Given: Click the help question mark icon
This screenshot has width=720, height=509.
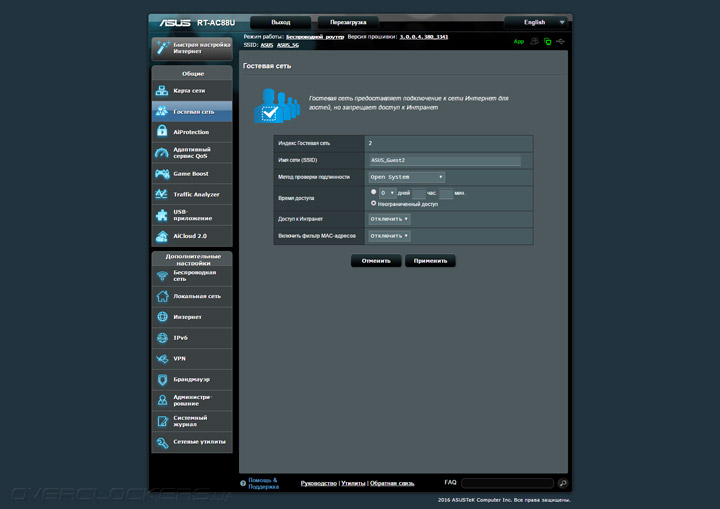Looking at the screenshot, I should pos(243,483).
